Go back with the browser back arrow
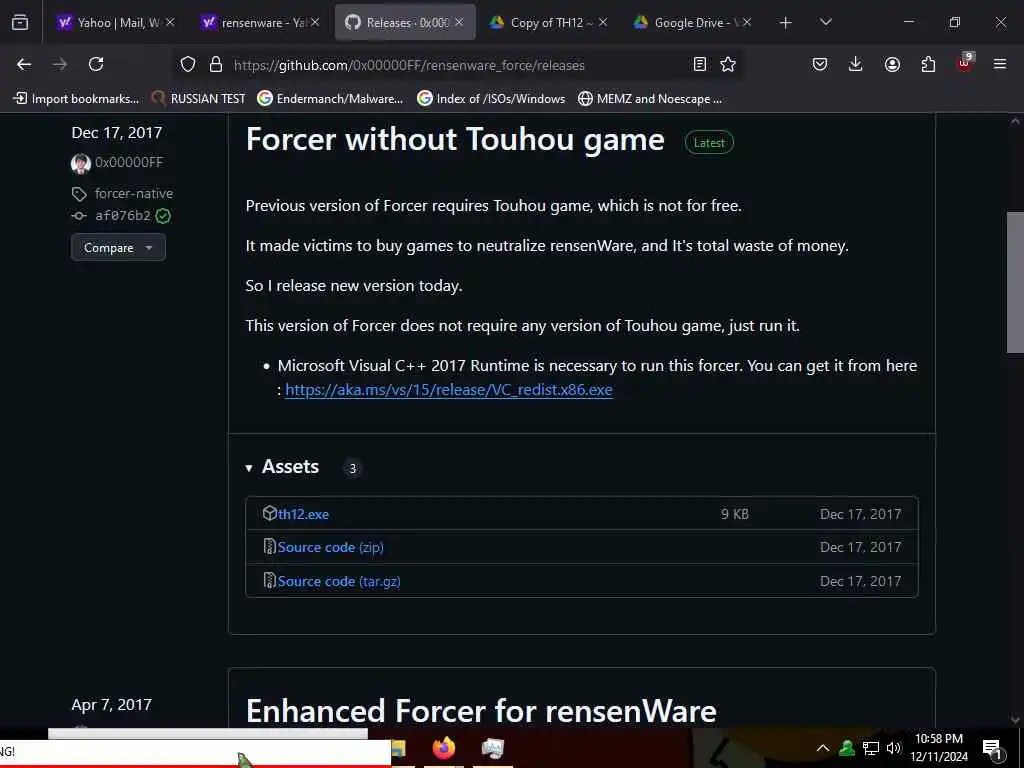The height and width of the screenshot is (768, 1024). pyautogui.click(x=24, y=64)
